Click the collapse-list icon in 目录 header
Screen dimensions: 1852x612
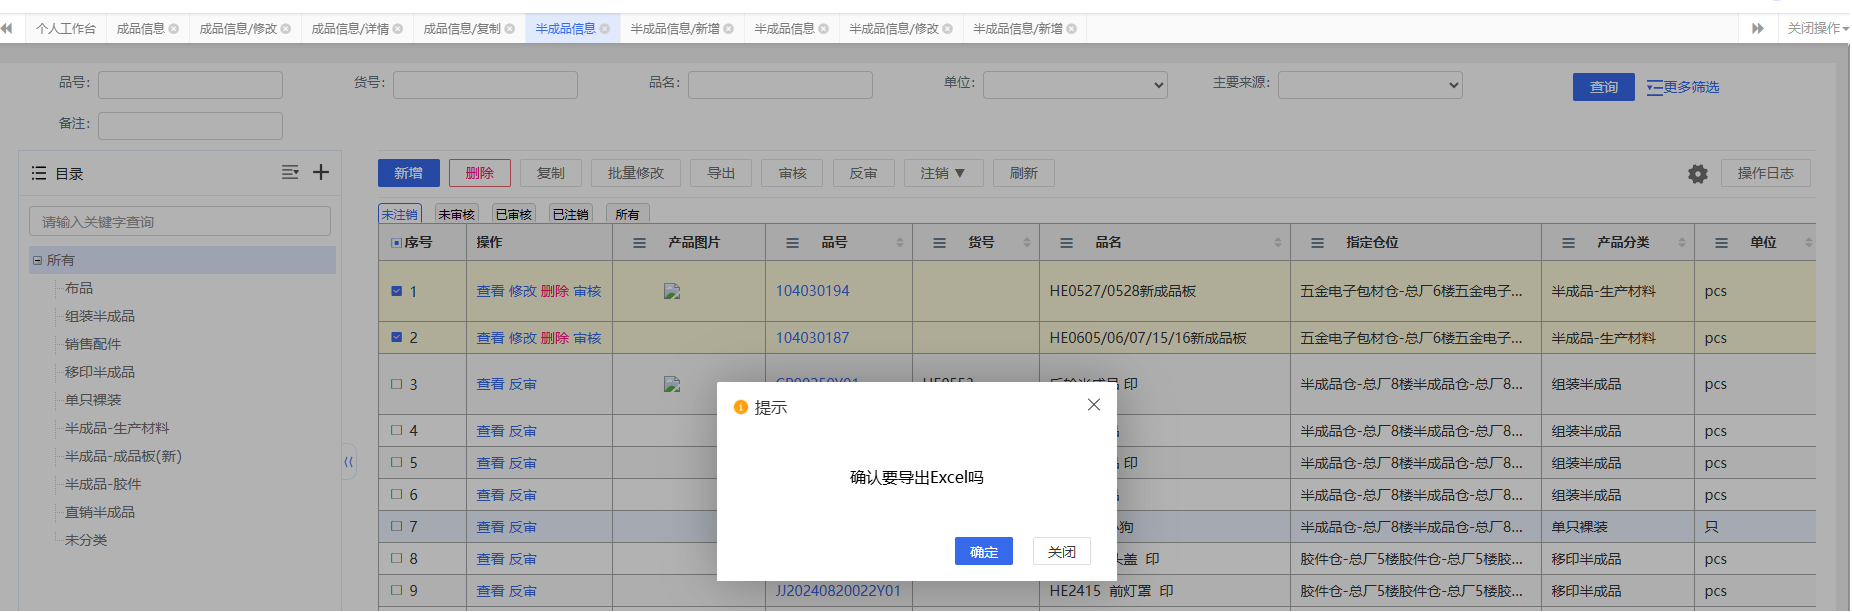(290, 172)
